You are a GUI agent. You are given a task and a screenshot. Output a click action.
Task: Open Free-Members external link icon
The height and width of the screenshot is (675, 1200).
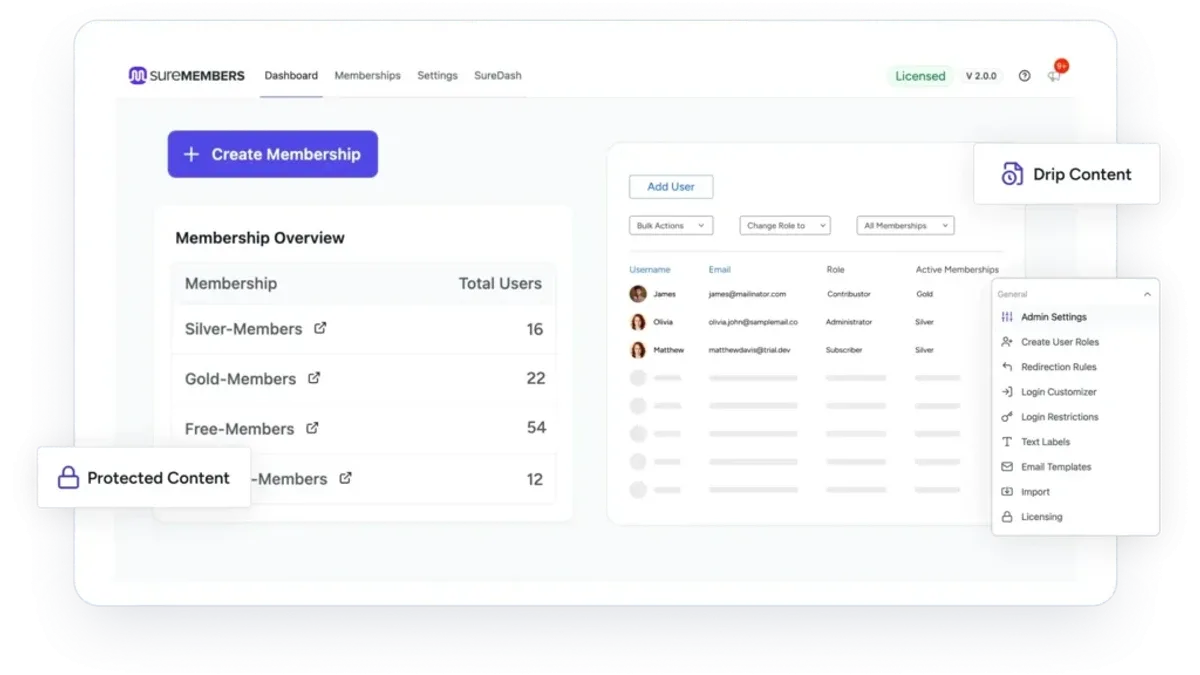(x=312, y=428)
